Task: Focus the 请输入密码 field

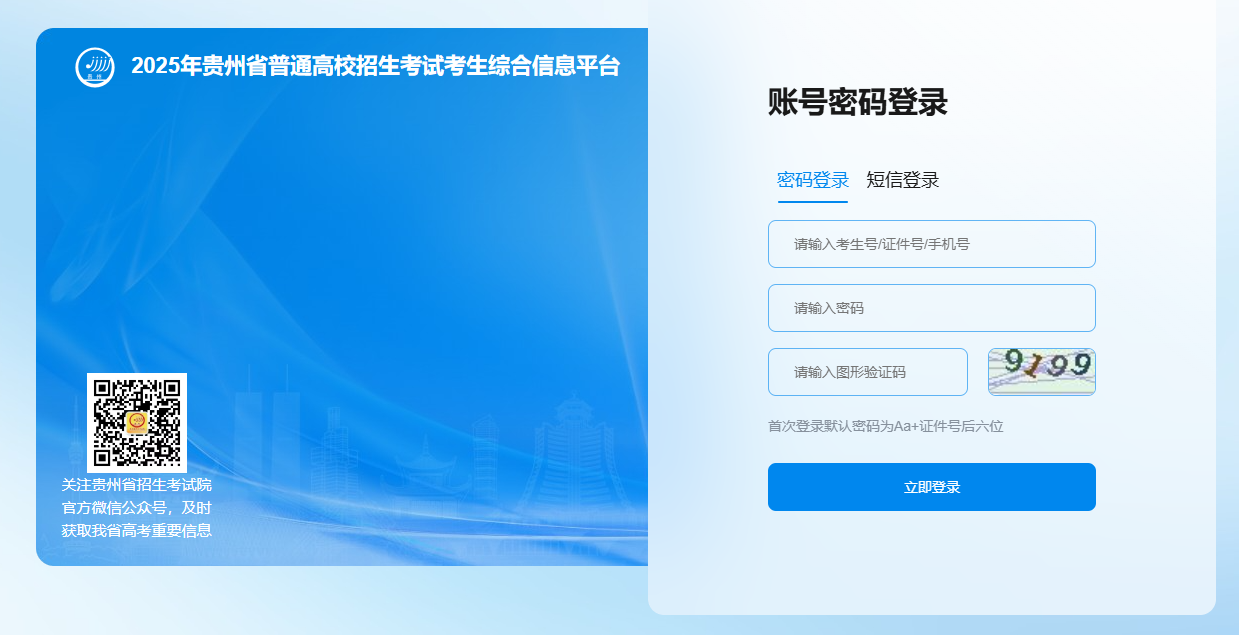Action: click(932, 308)
